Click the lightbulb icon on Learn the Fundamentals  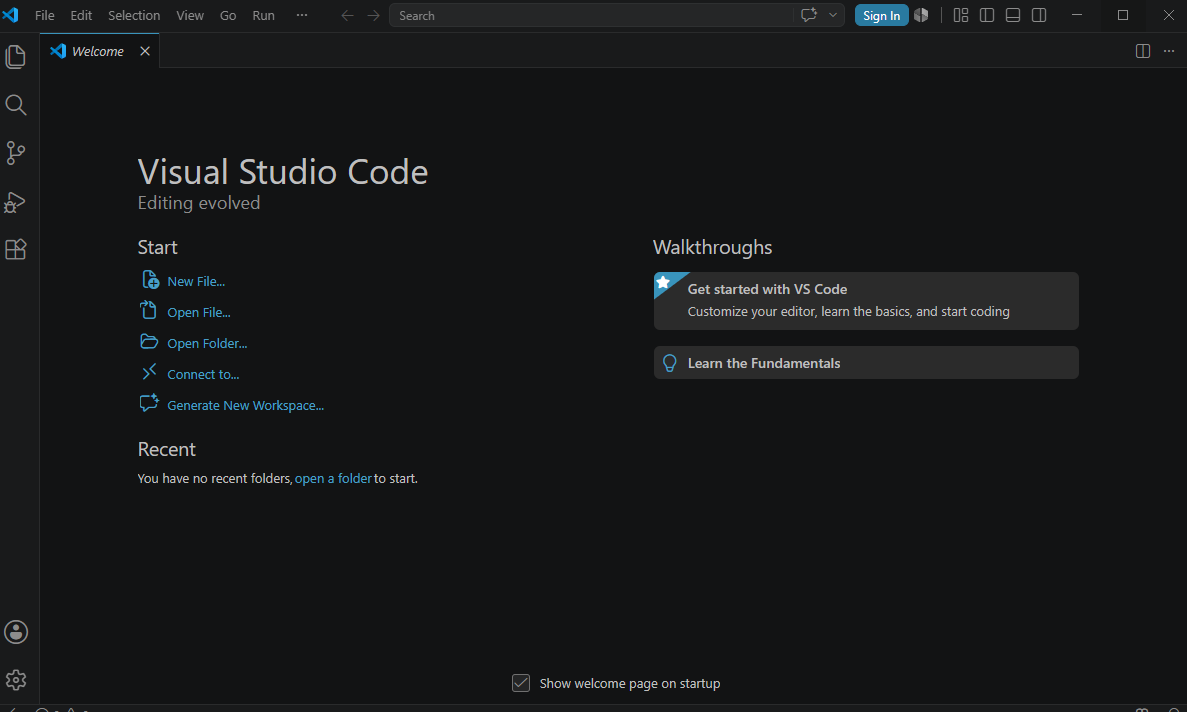click(670, 363)
